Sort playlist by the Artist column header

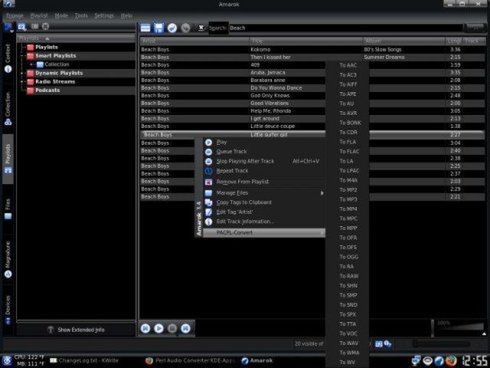pyautogui.click(x=195, y=41)
